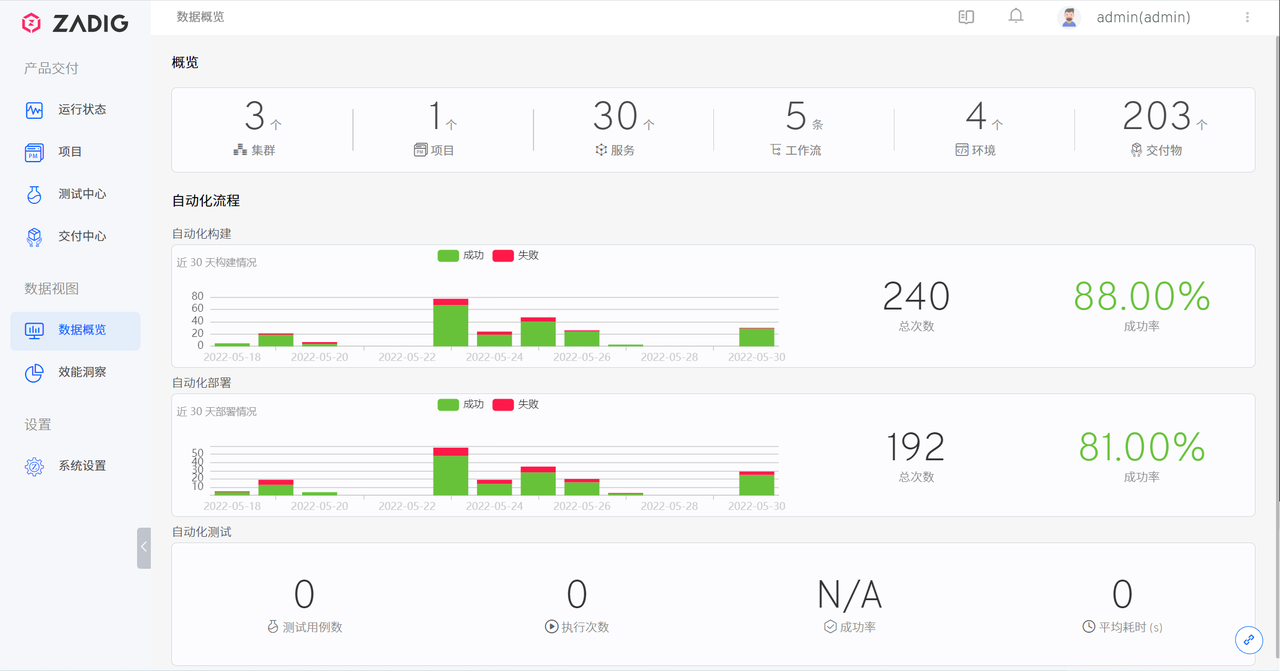Click the 测试中心 flask icon
Screen dimensions: 1280x671
[x=34, y=194]
